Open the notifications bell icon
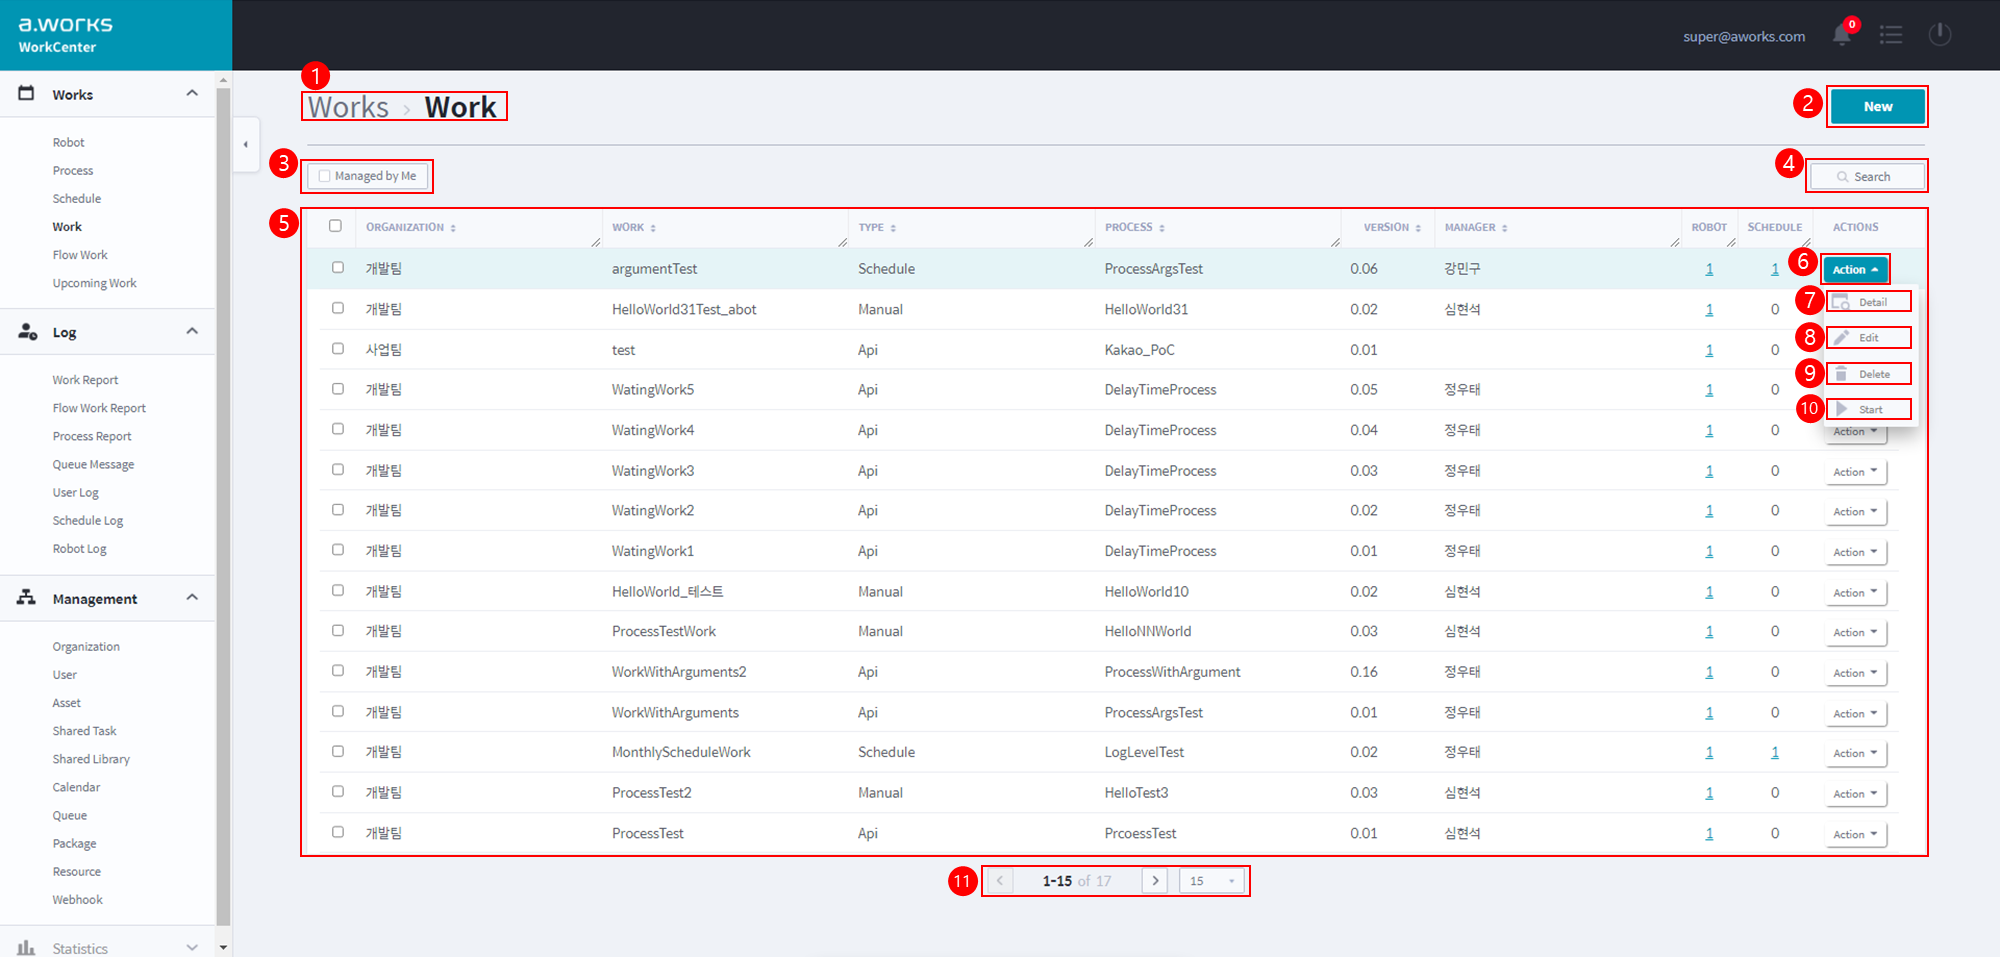This screenshot has width=2000, height=957. click(1841, 35)
